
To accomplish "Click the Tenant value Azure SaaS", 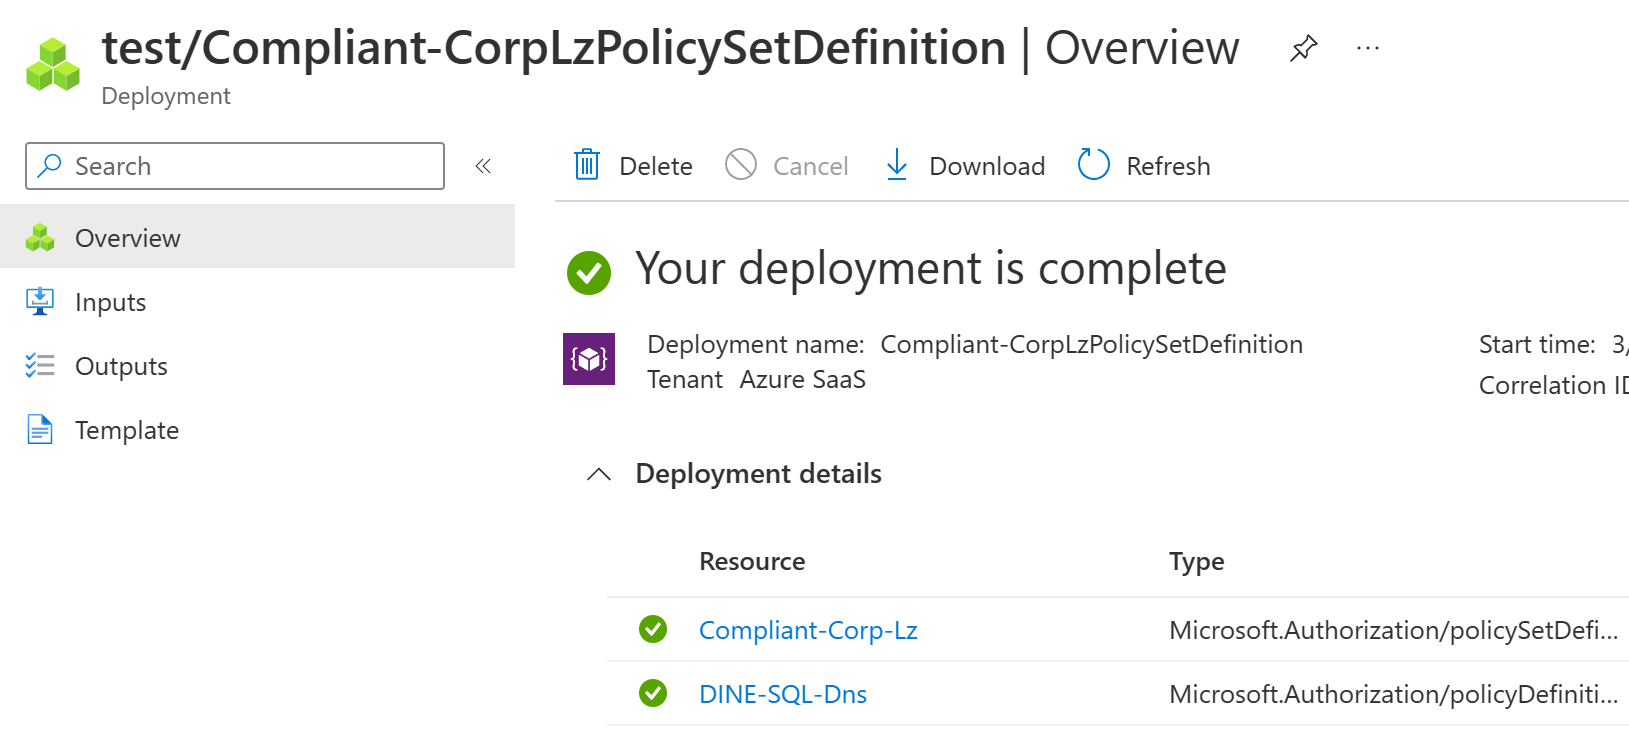I will point(803,379).
